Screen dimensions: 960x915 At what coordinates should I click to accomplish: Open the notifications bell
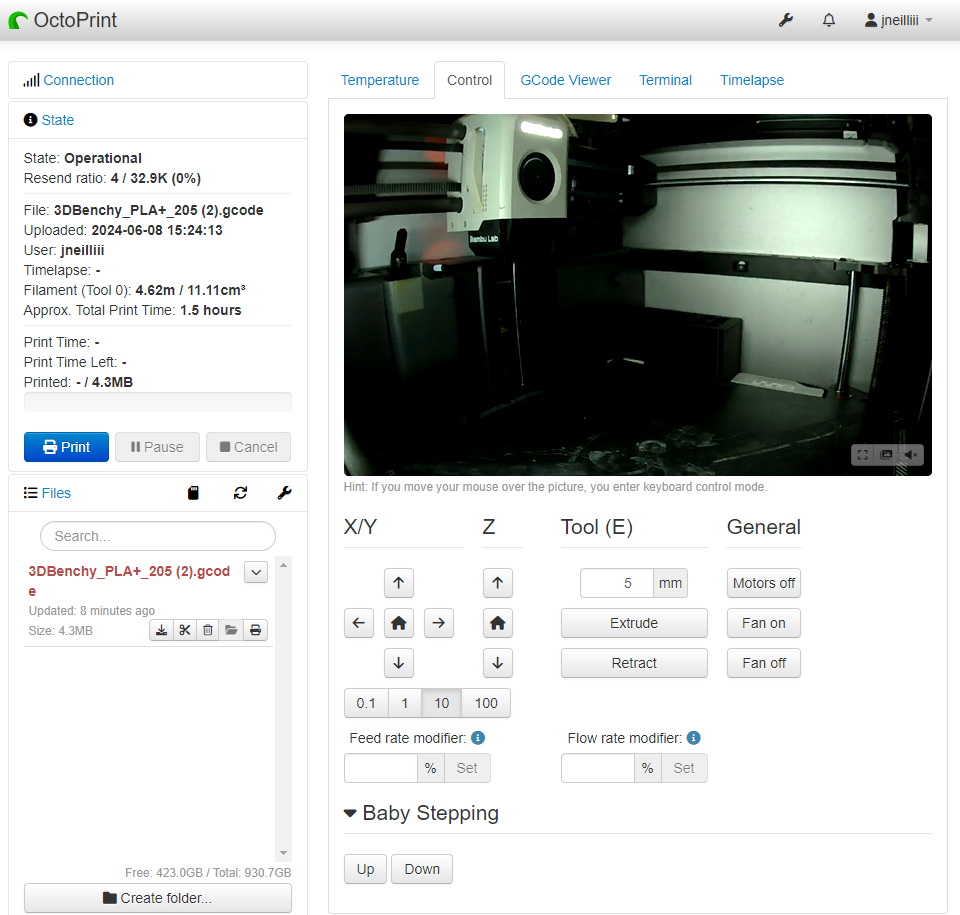828,20
